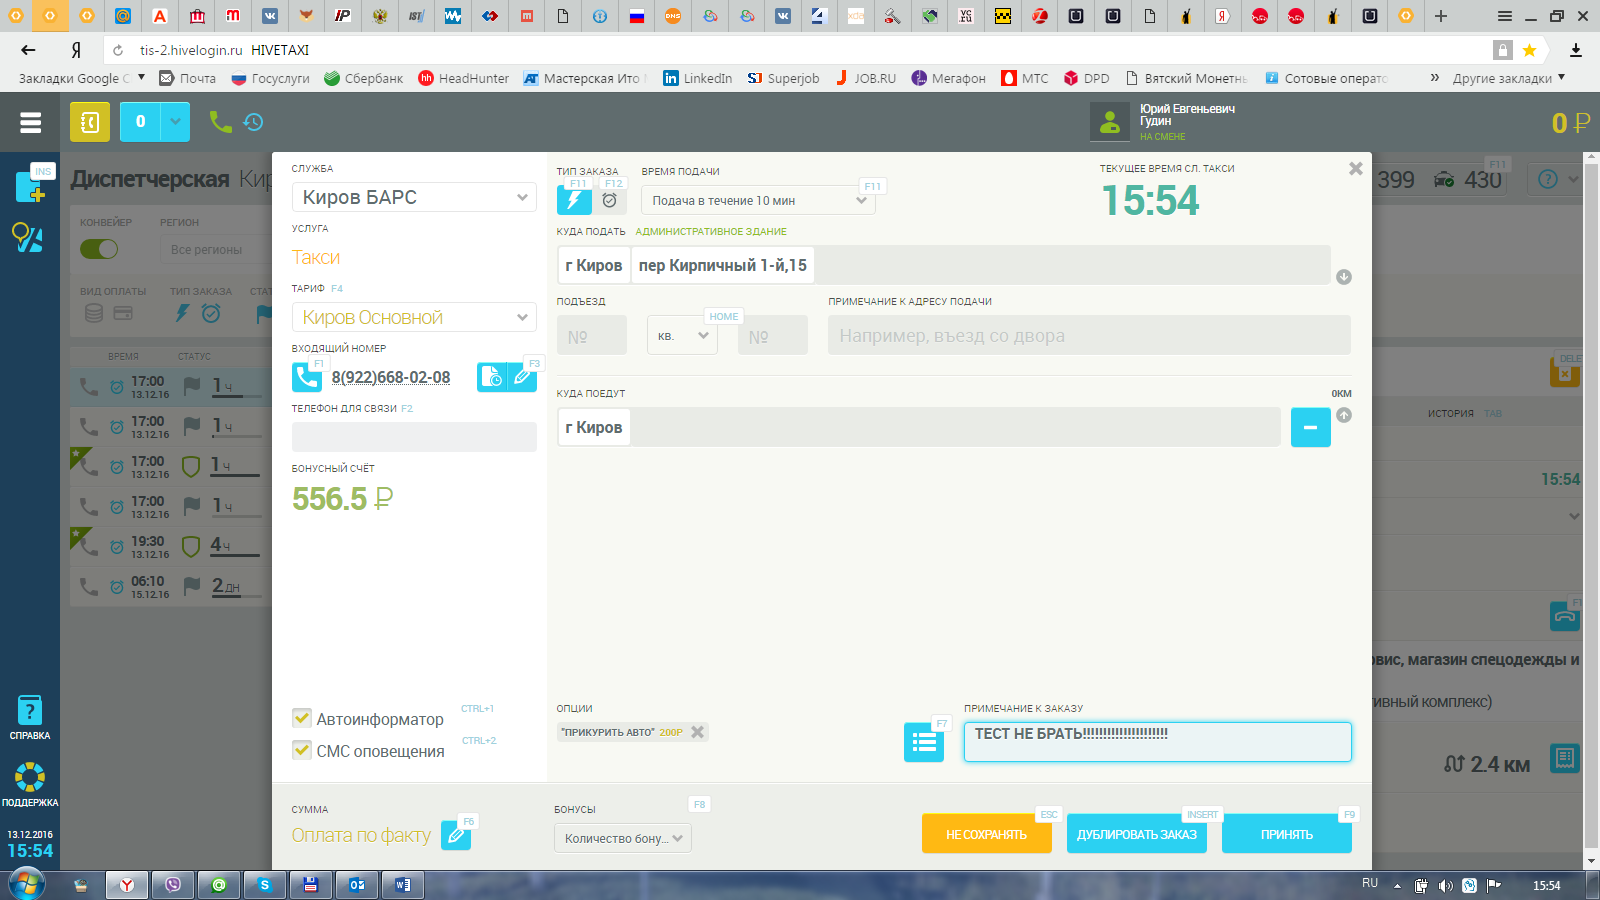Click the ПРИНЯТЬ button
This screenshot has height=900, width=1600.
pyautogui.click(x=1286, y=834)
